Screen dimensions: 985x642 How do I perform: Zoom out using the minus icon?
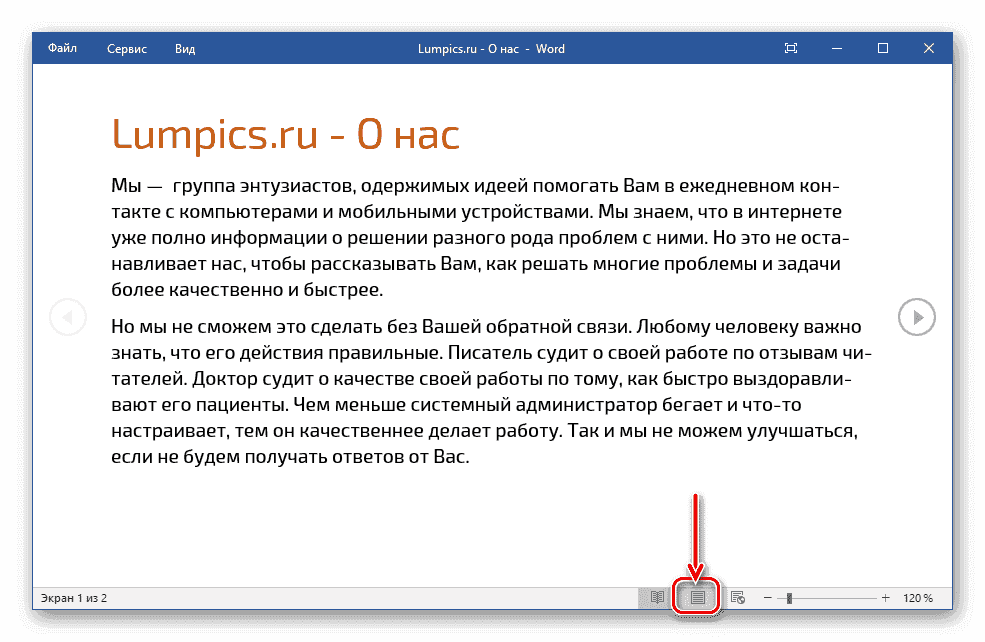pos(768,596)
